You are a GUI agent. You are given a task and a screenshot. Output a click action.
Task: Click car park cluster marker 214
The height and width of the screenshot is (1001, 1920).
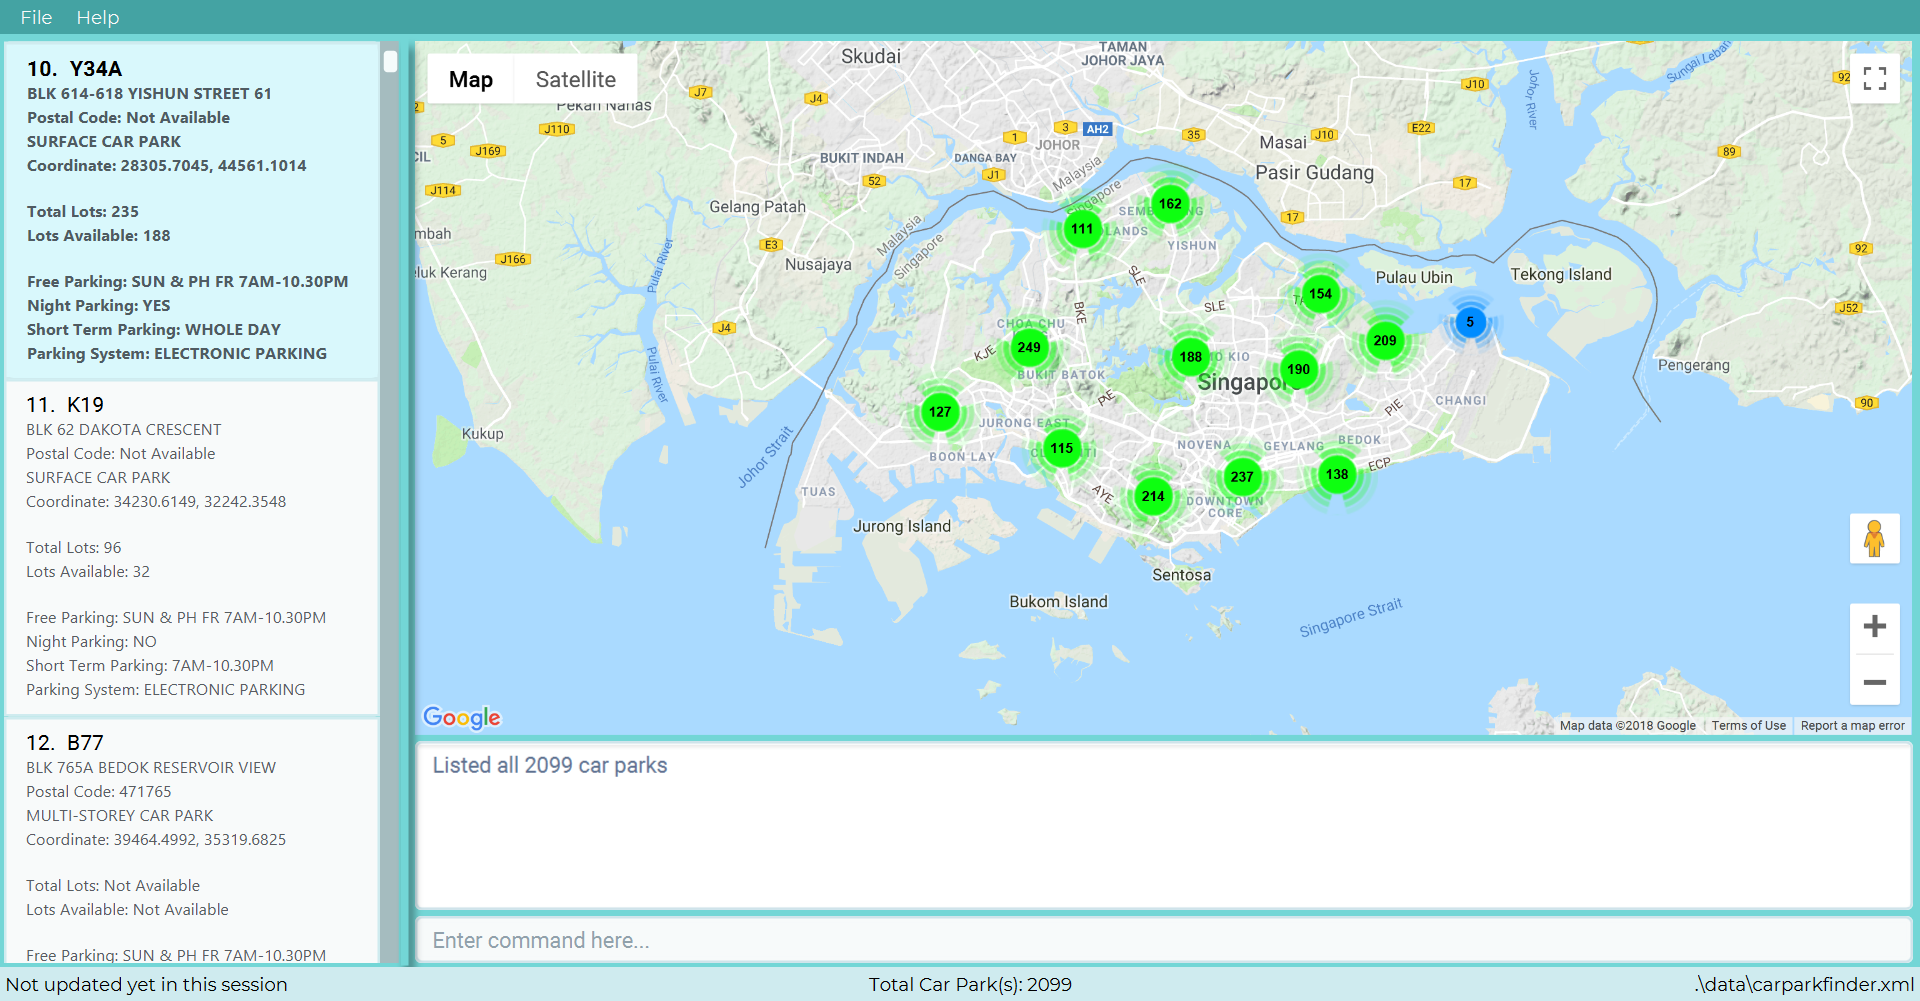click(x=1153, y=496)
